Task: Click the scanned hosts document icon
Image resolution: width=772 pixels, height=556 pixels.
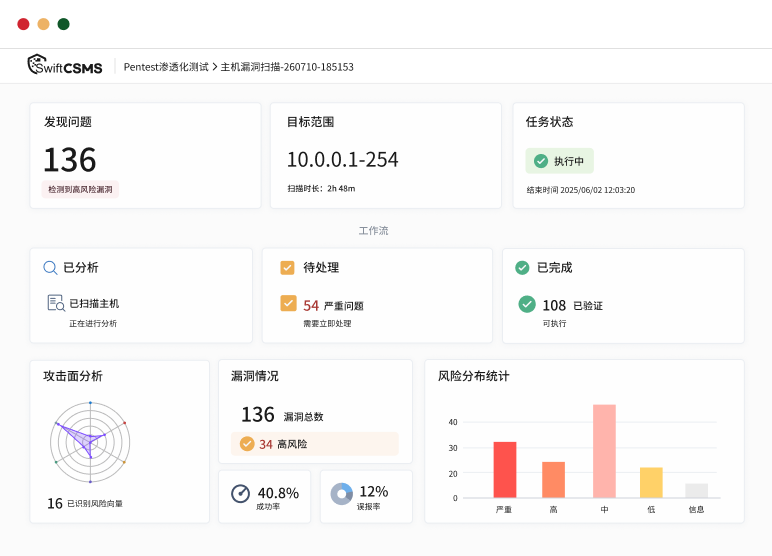Action: pos(56,303)
